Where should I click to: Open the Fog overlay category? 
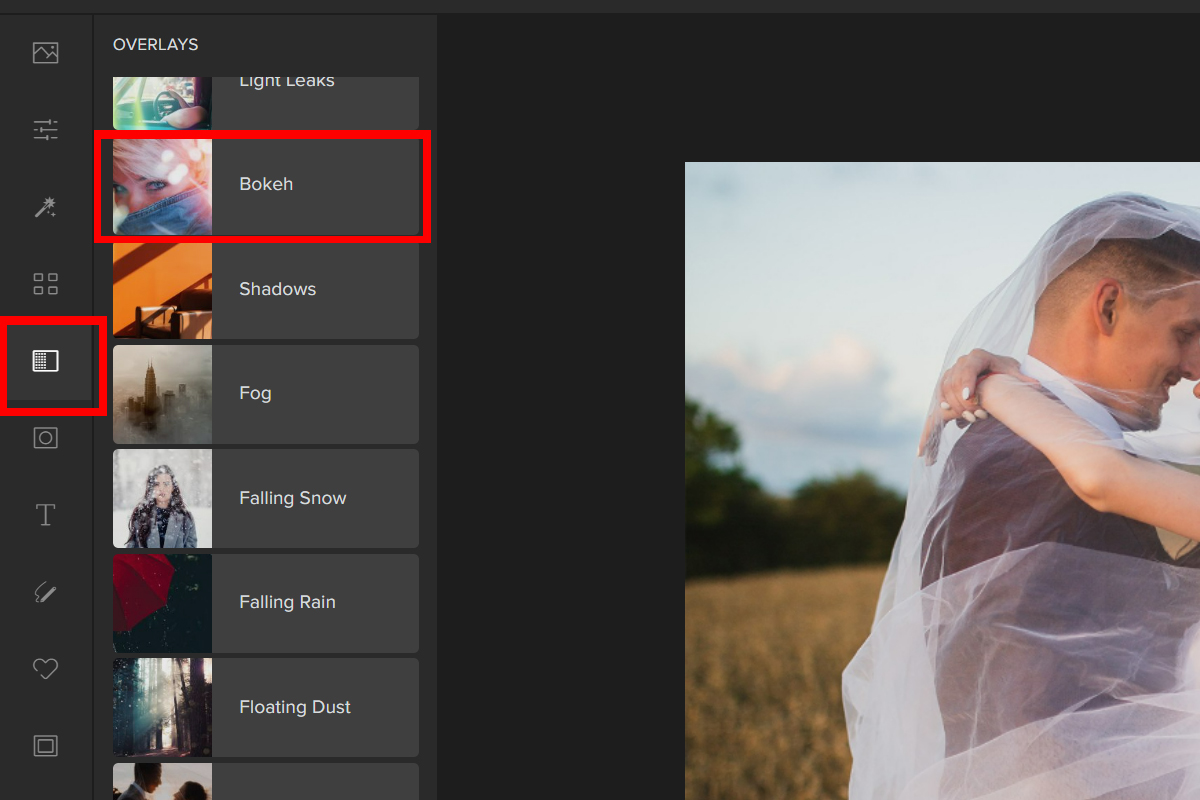click(256, 394)
